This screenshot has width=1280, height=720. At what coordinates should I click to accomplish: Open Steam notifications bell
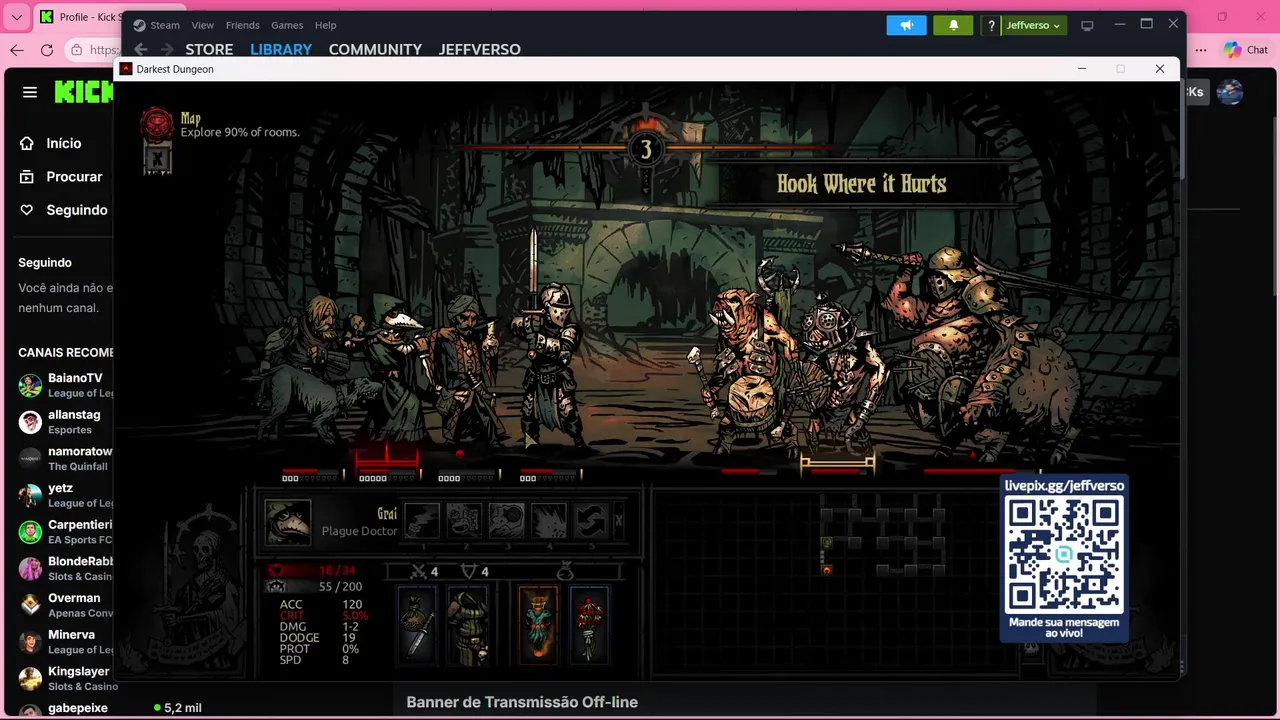[x=953, y=25]
